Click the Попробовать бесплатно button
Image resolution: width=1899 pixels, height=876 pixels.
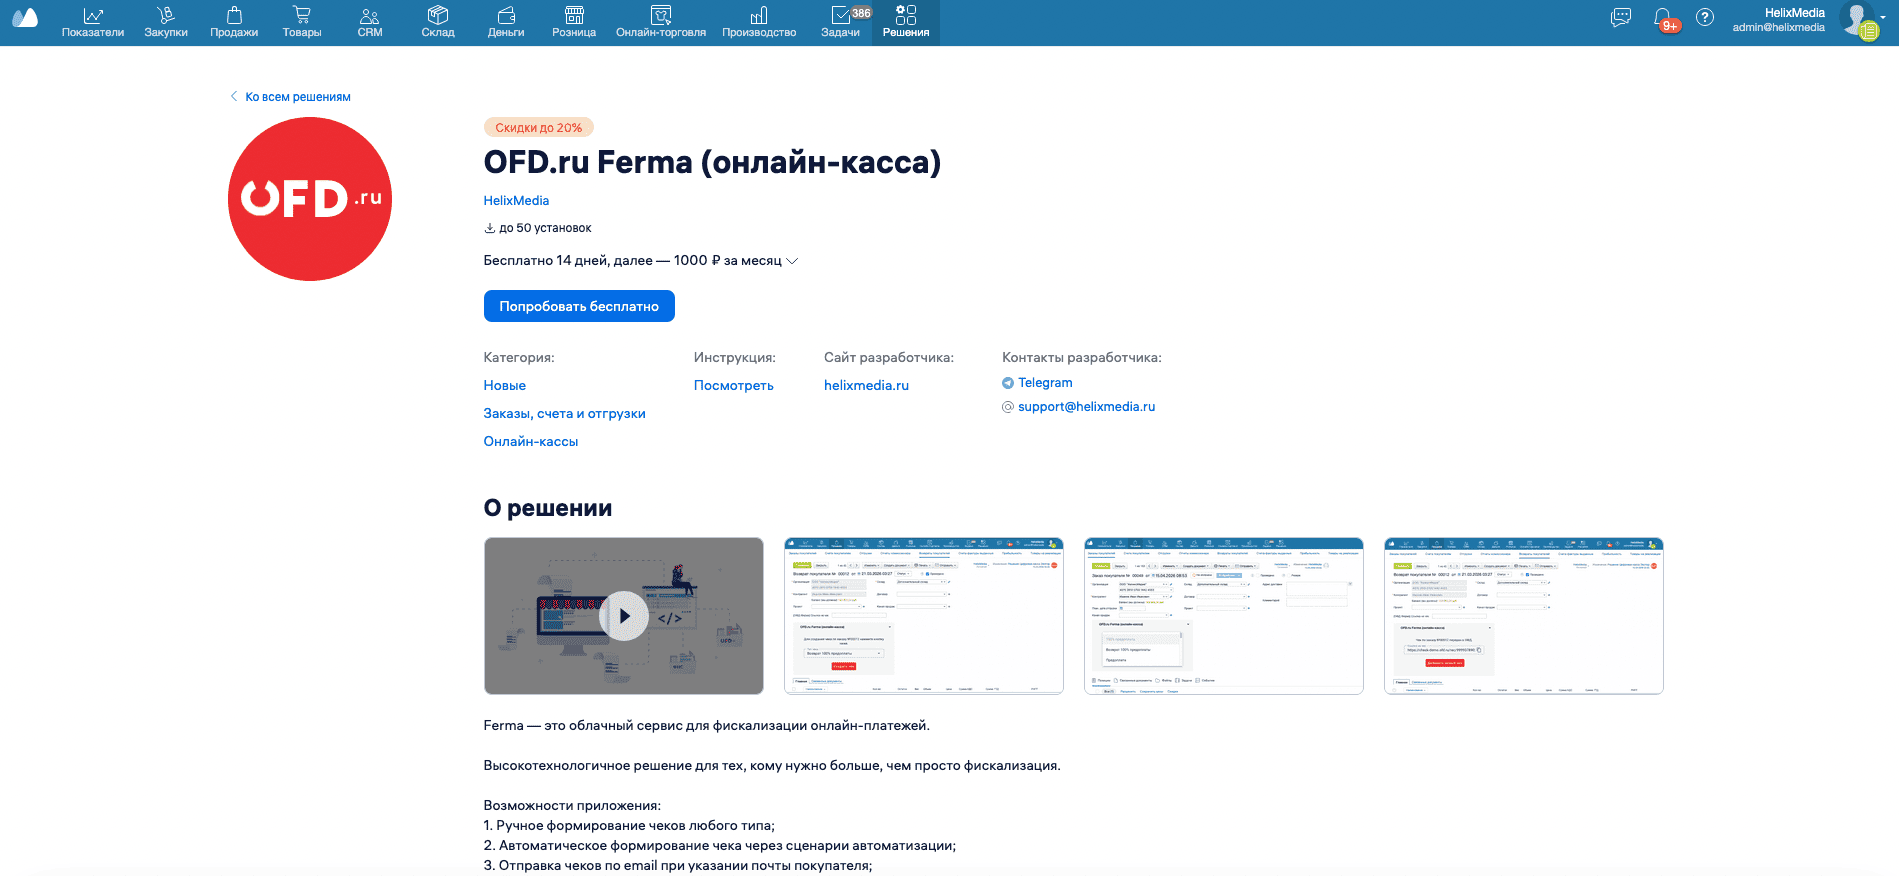coord(579,306)
